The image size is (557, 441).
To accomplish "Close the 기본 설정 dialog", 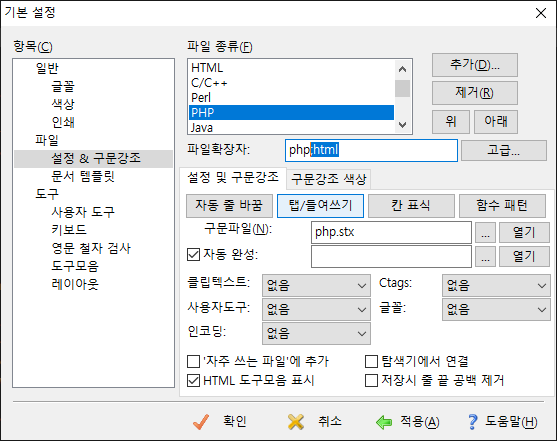I will (x=541, y=13).
